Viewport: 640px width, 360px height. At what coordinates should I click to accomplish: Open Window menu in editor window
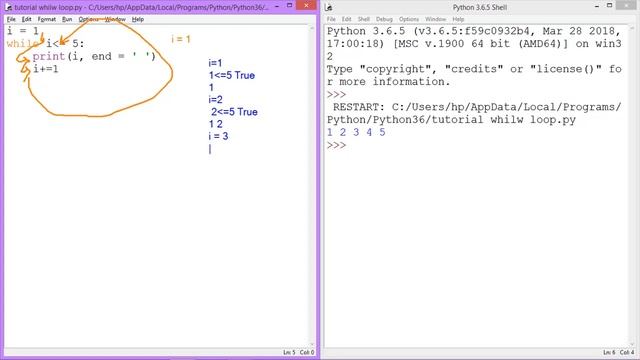tap(115, 19)
